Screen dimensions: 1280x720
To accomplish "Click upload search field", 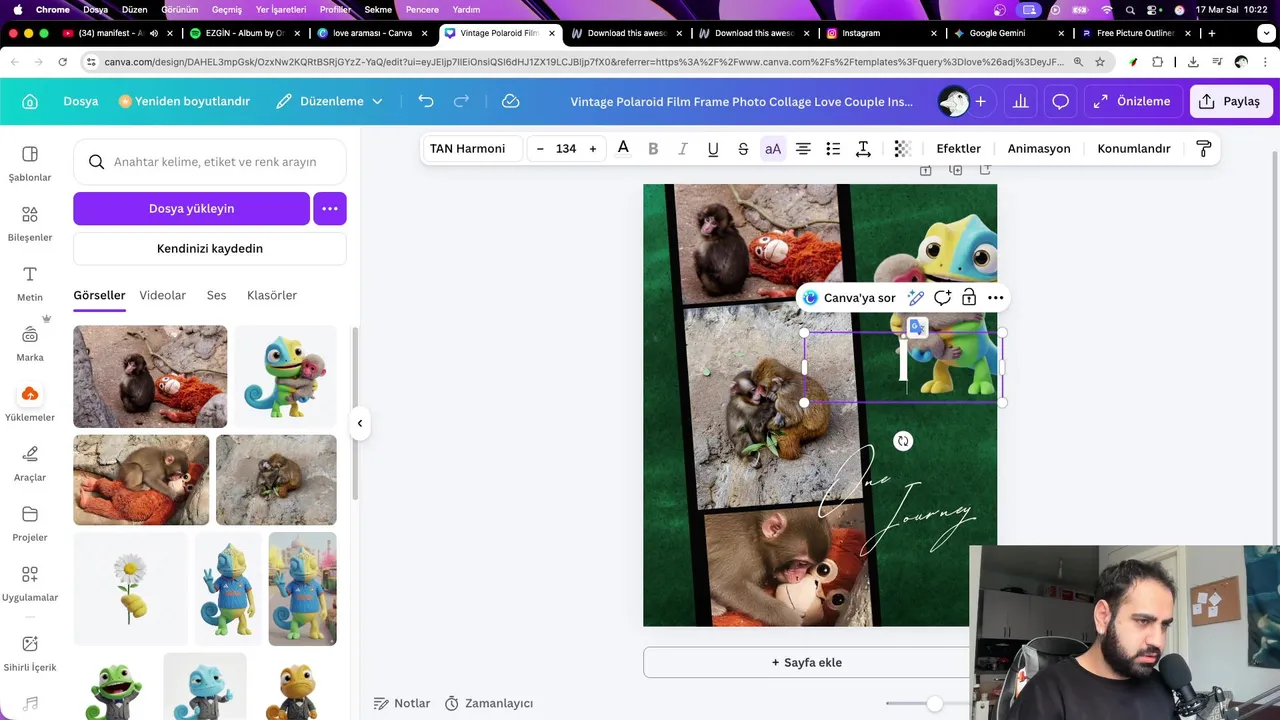I will 210,161.
